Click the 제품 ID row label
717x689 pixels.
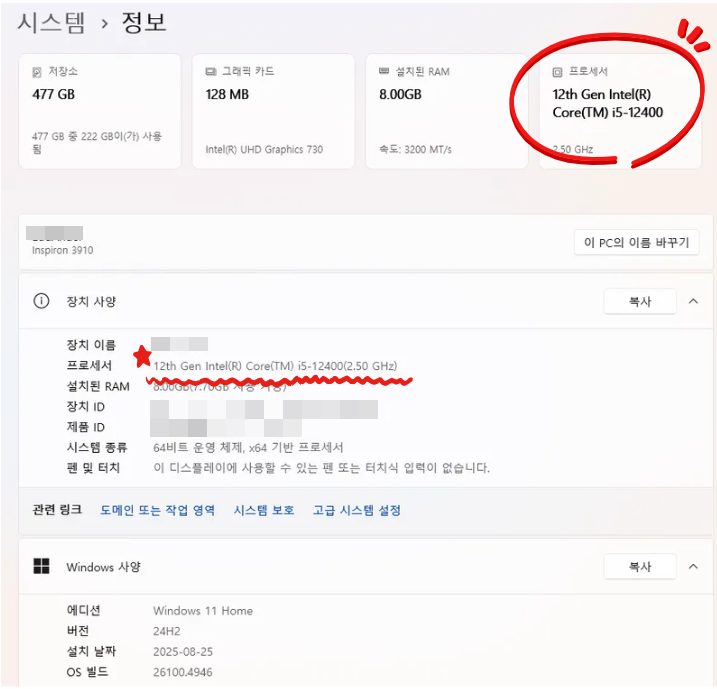point(86,427)
